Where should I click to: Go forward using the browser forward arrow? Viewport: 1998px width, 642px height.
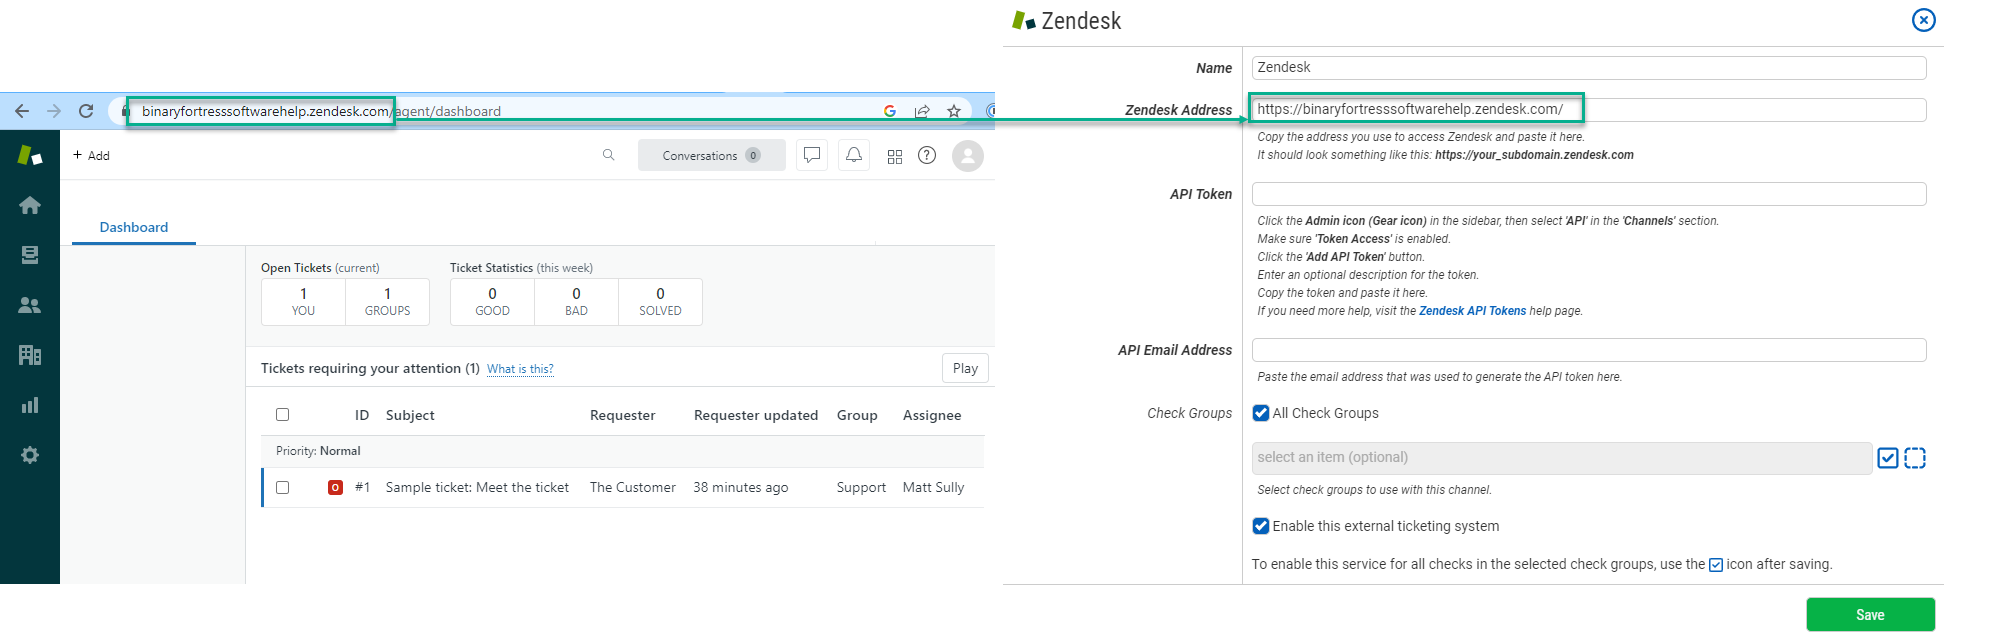[x=54, y=111]
